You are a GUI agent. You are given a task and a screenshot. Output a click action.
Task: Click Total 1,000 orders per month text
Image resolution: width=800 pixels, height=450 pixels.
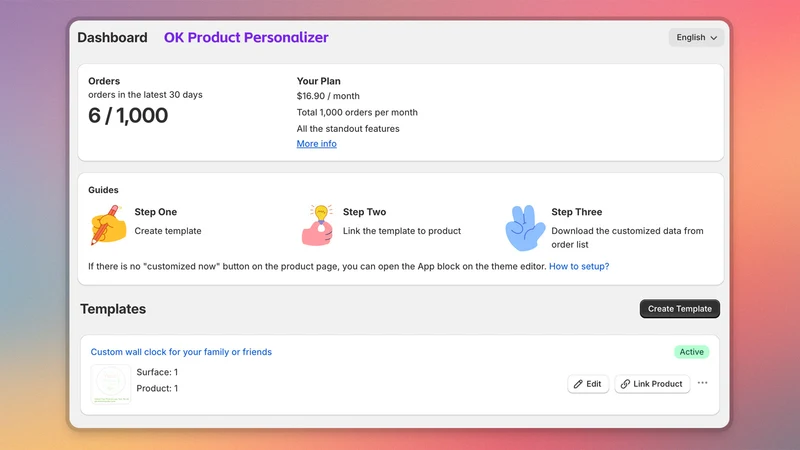point(357,112)
